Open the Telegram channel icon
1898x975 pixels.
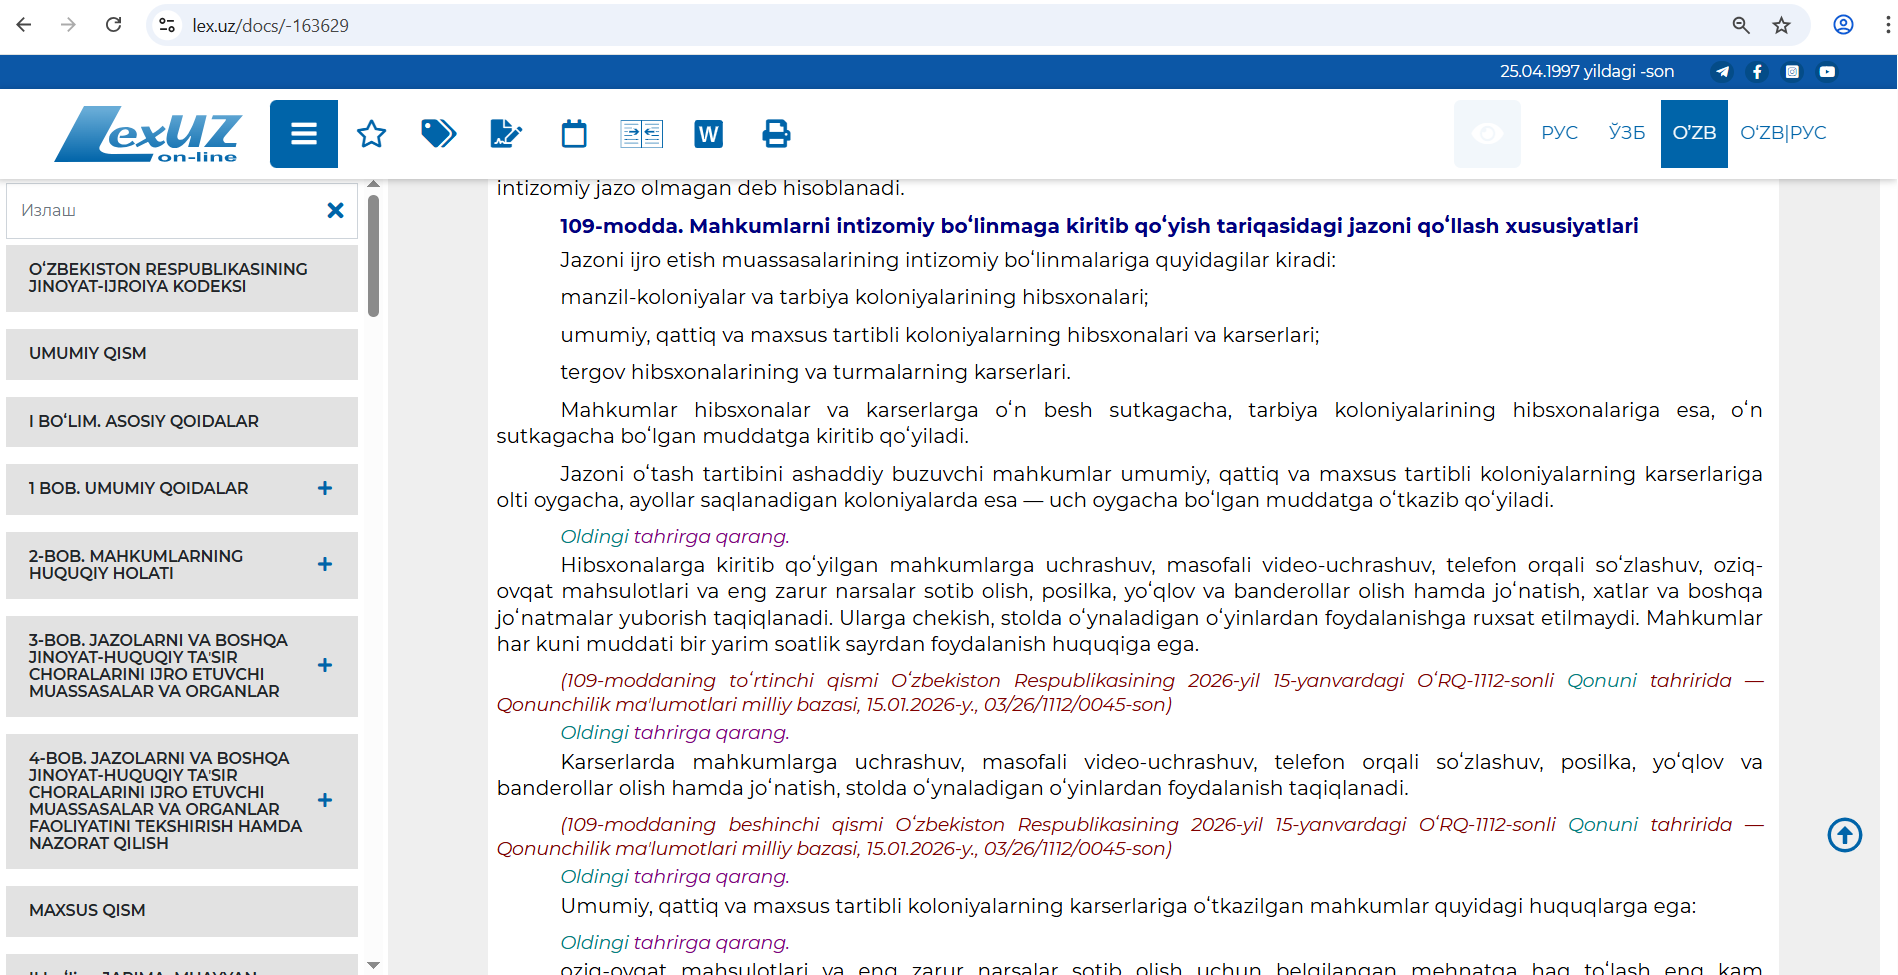pyautogui.click(x=1722, y=72)
